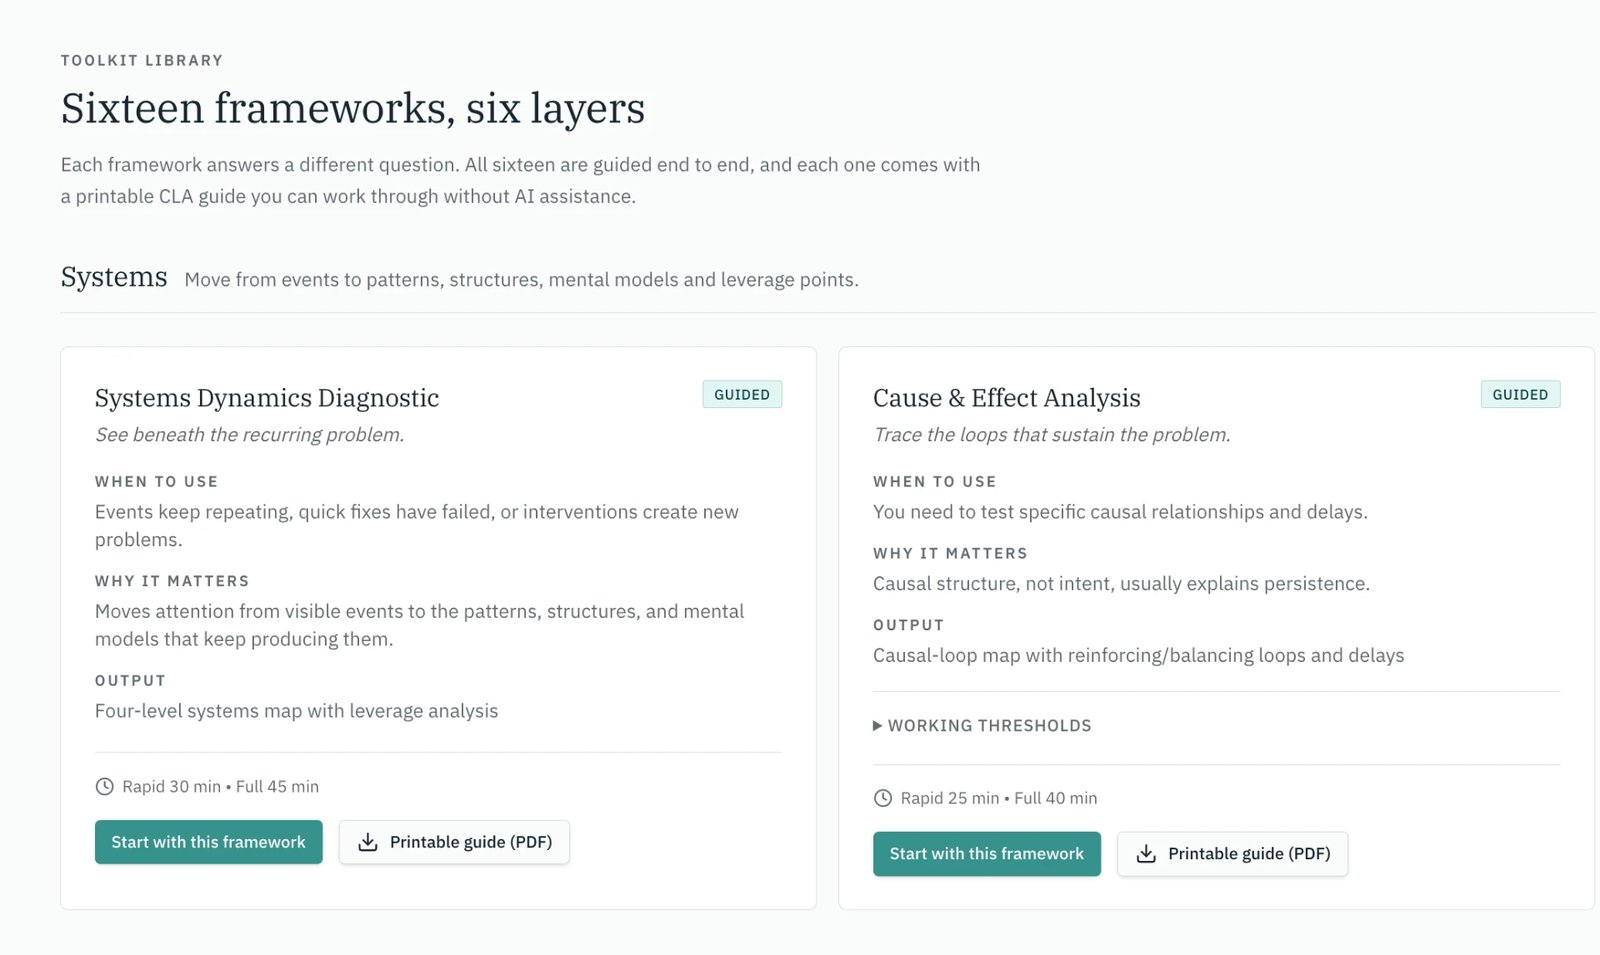Click GUIDED badge on Systems Dynamics Diagnostic card
This screenshot has height=955, width=1600.
point(742,395)
